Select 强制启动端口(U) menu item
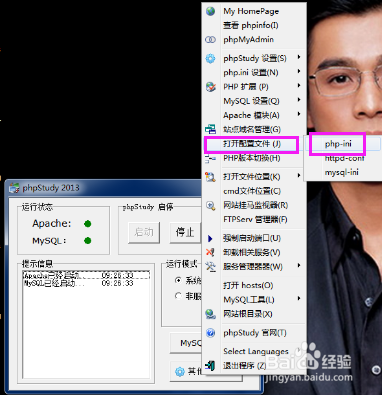 pos(255,238)
